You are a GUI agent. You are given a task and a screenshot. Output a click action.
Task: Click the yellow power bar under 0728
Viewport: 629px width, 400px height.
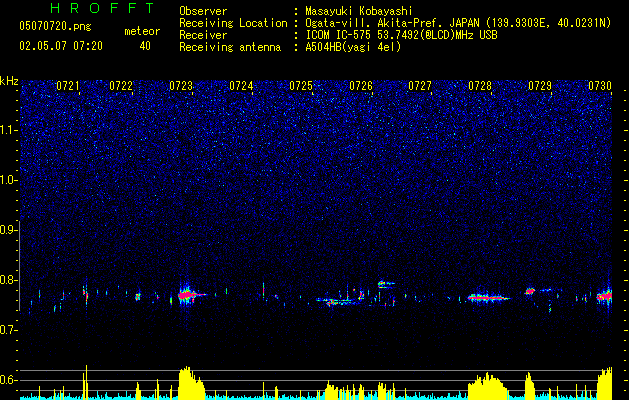tap(487, 386)
